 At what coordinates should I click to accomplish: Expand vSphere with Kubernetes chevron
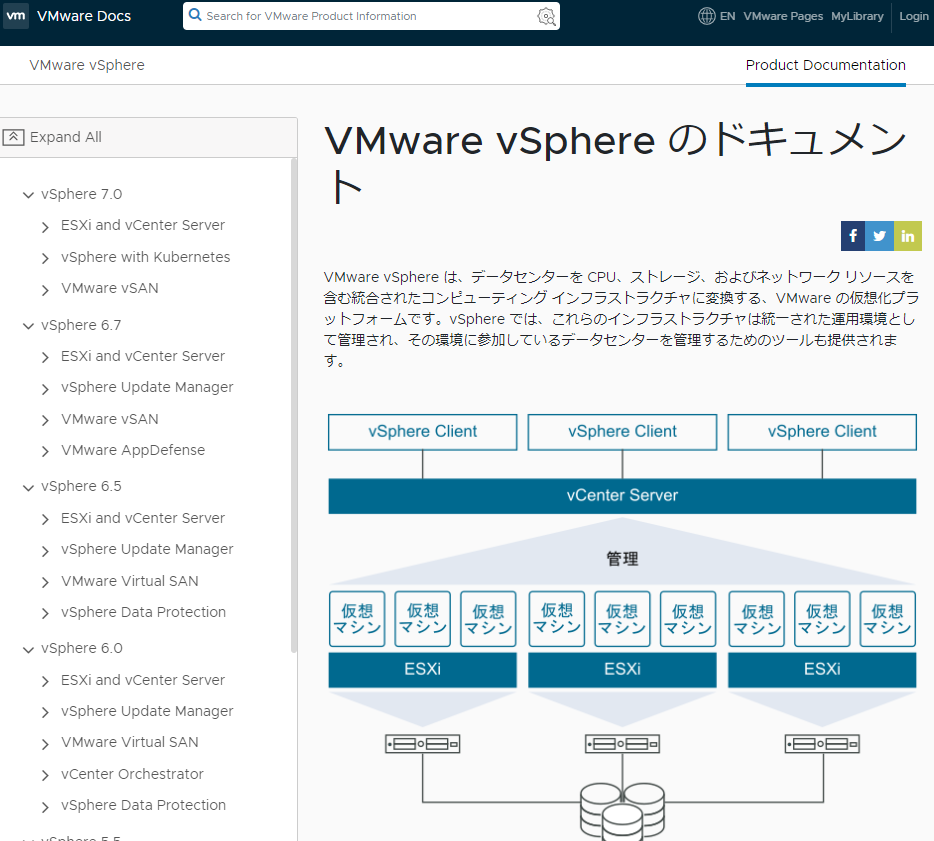(x=45, y=258)
